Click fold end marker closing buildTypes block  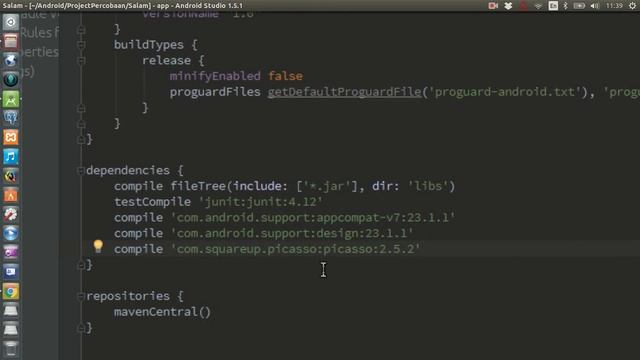[81, 124]
